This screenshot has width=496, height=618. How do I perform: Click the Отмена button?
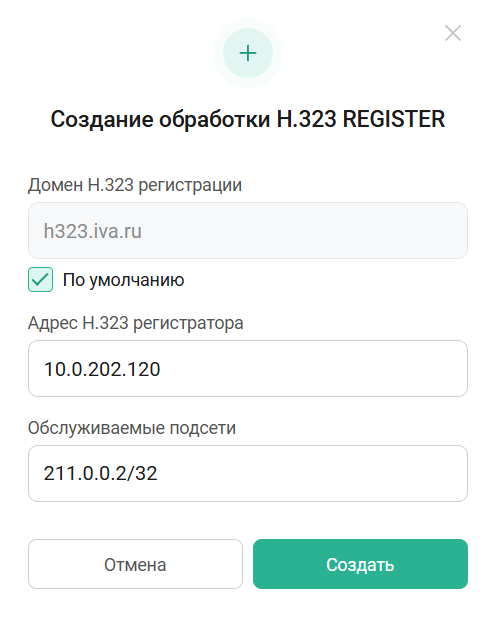pos(135,564)
